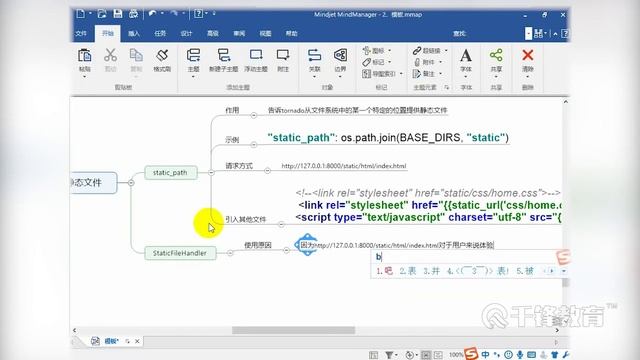
Task: Click the vertical scrollbar up arrow
Action: point(566,102)
